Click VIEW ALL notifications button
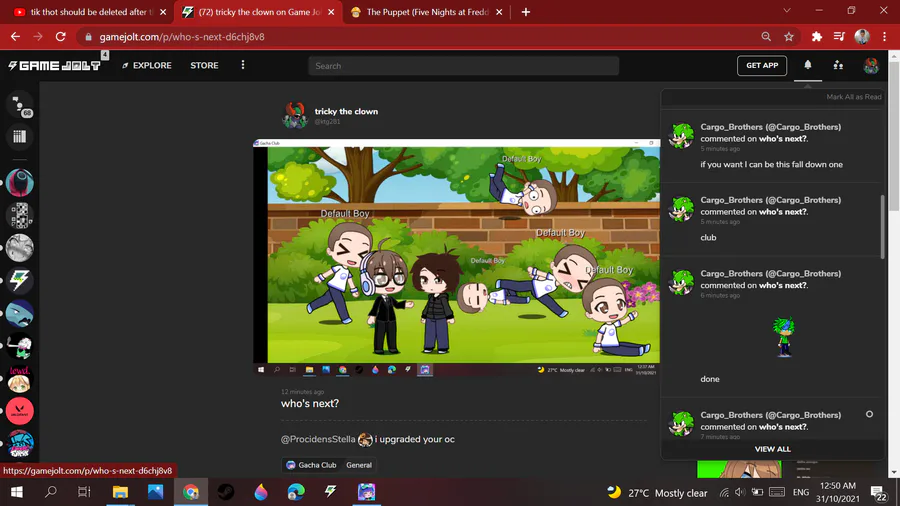The height and width of the screenshot is (506, 900). click(772, 449)
